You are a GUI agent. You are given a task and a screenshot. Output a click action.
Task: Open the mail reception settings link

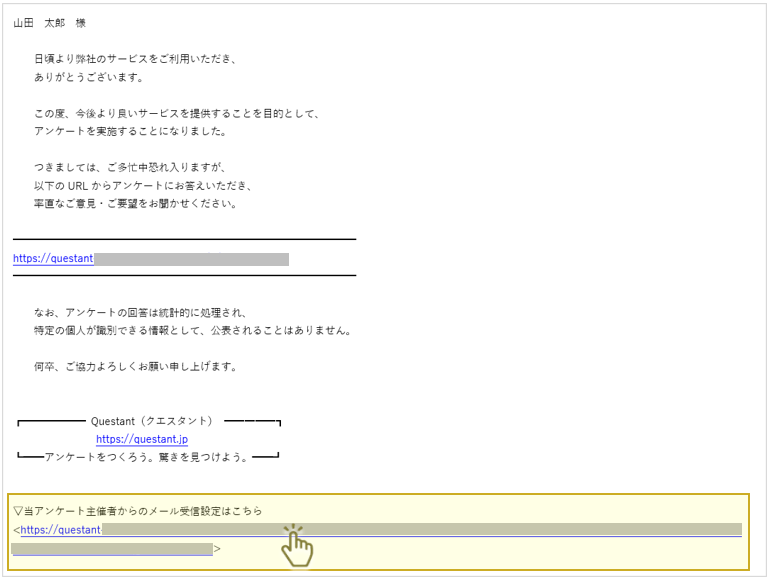377,539
